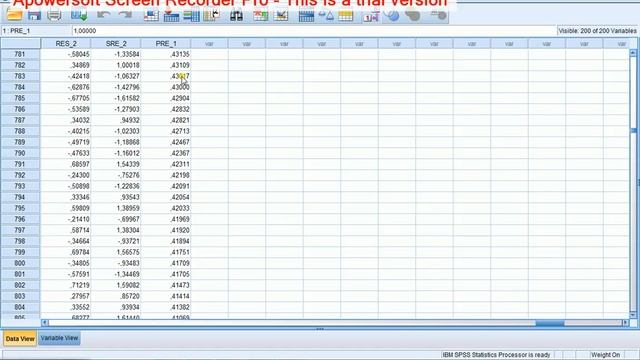
Task: Click the horizontal scrollbar thumb
Action: (x=550, y=322)
